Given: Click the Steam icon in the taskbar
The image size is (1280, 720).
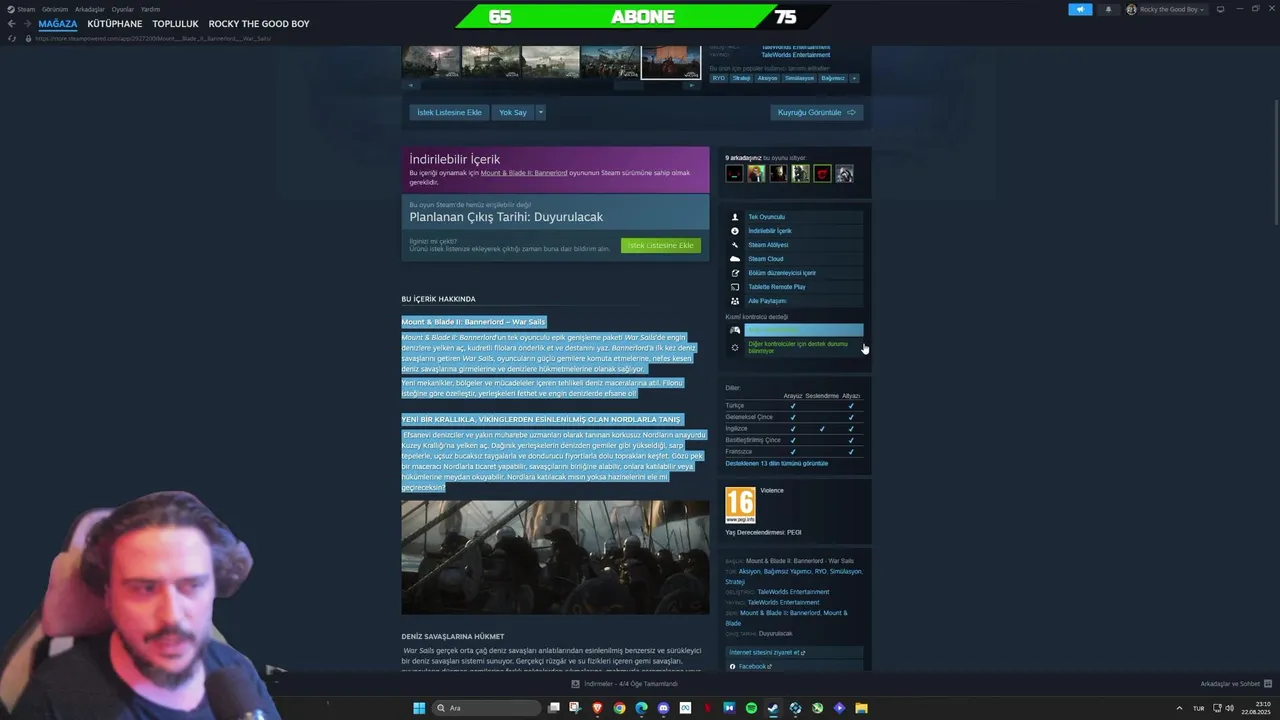Looking at the screenshot, I should tap(773, 708).
